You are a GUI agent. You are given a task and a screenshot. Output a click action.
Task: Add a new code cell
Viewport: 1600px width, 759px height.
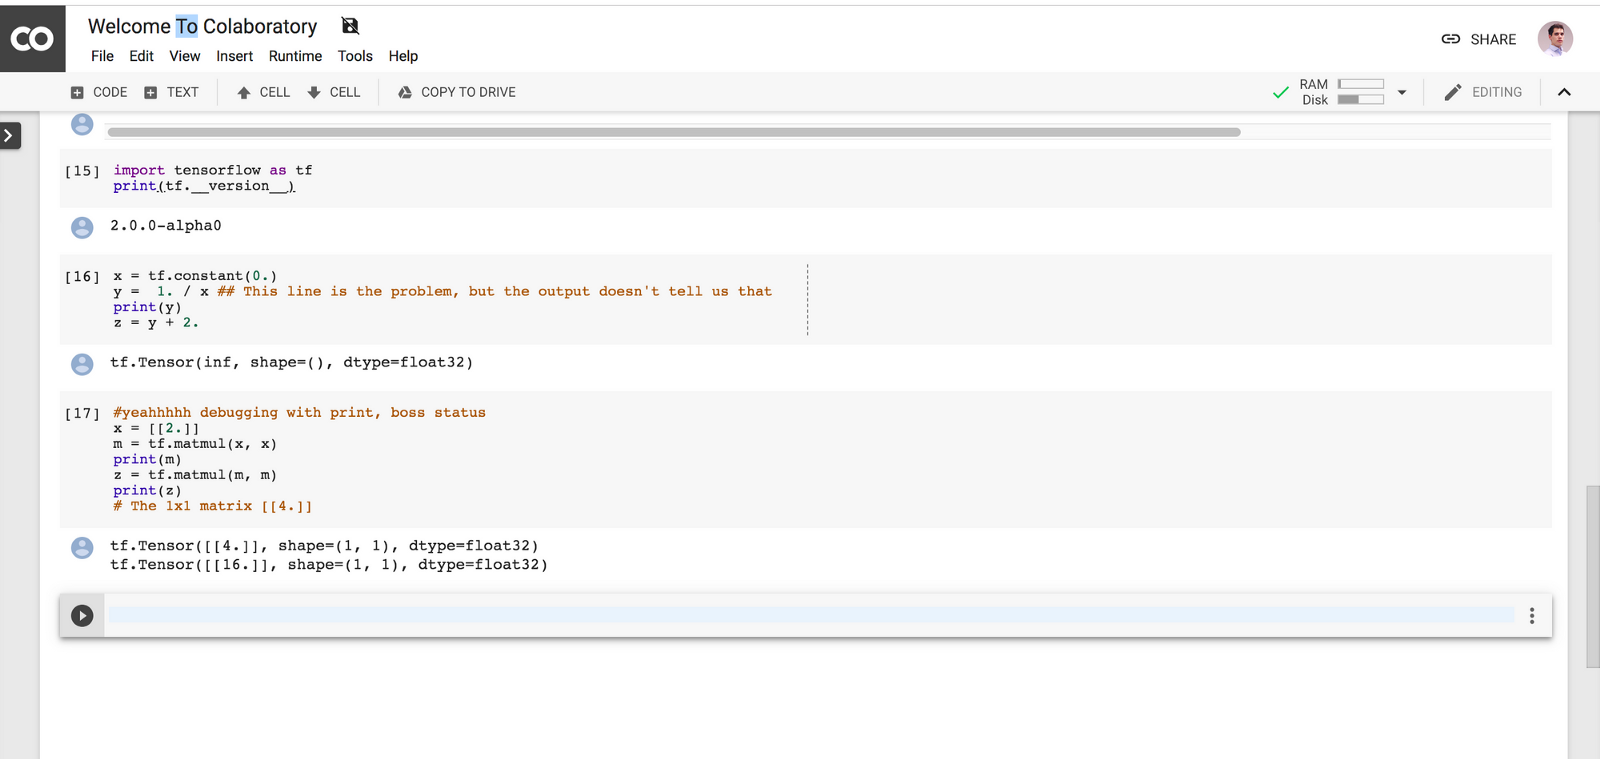[x=99, y=92]
